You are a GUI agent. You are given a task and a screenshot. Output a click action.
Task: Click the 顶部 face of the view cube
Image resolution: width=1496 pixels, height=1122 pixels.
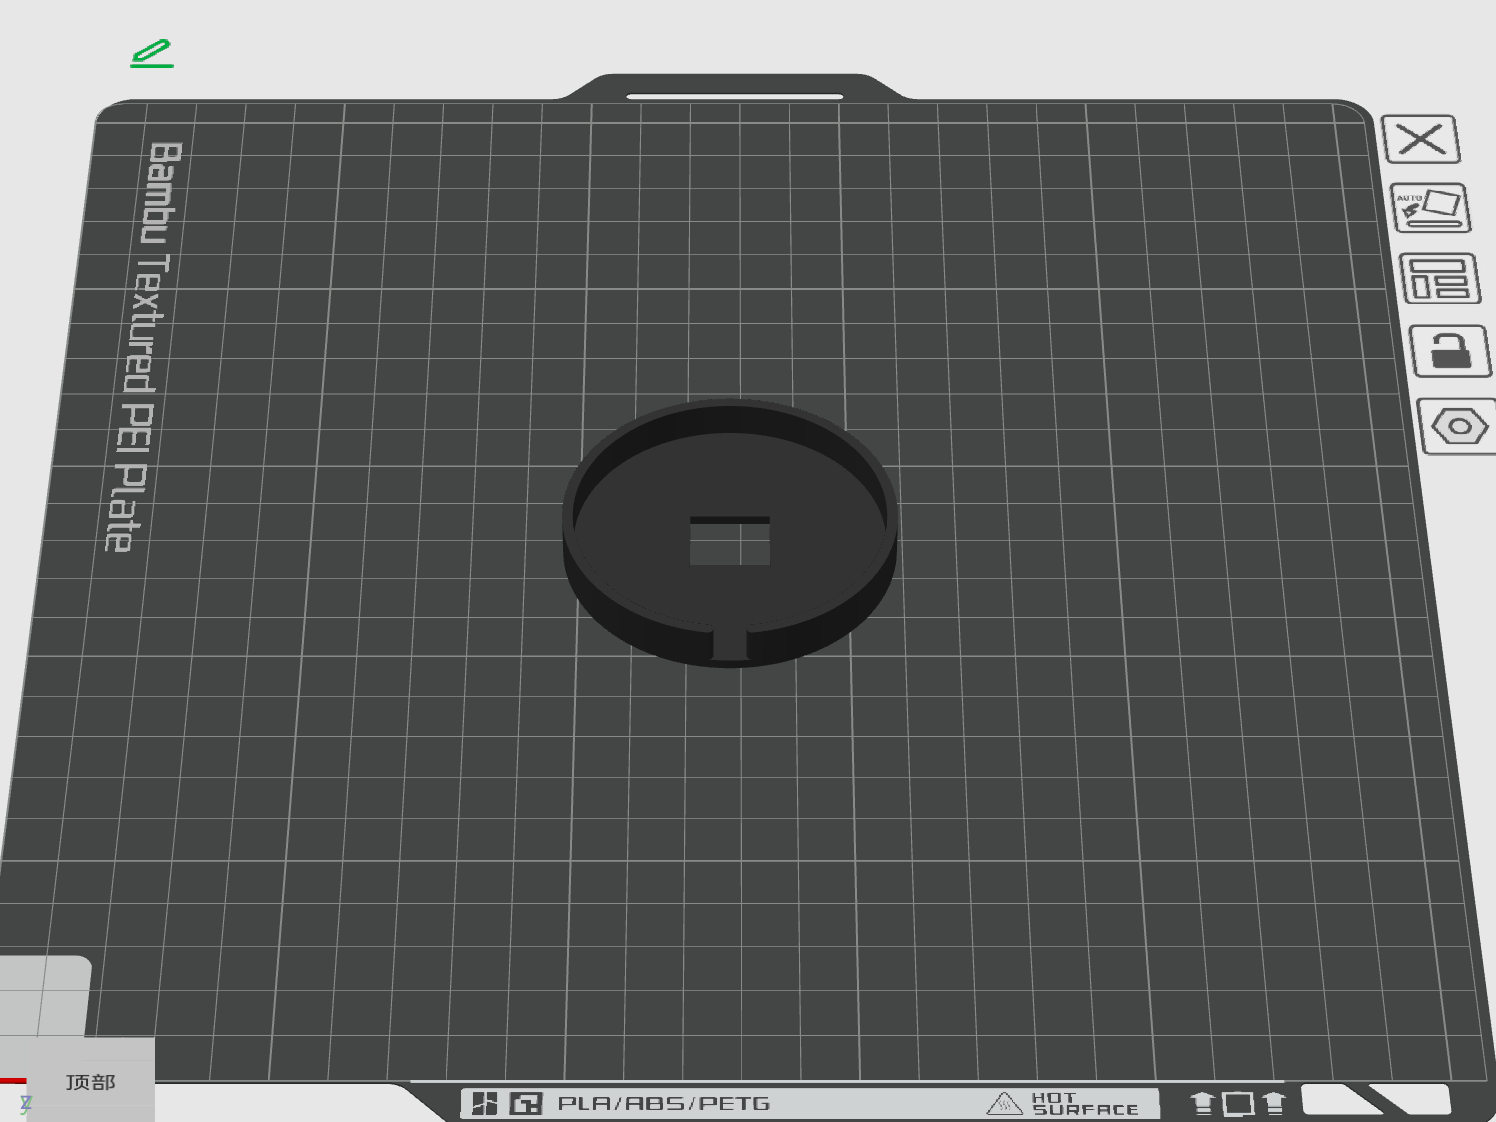(x=91, y=1082)
